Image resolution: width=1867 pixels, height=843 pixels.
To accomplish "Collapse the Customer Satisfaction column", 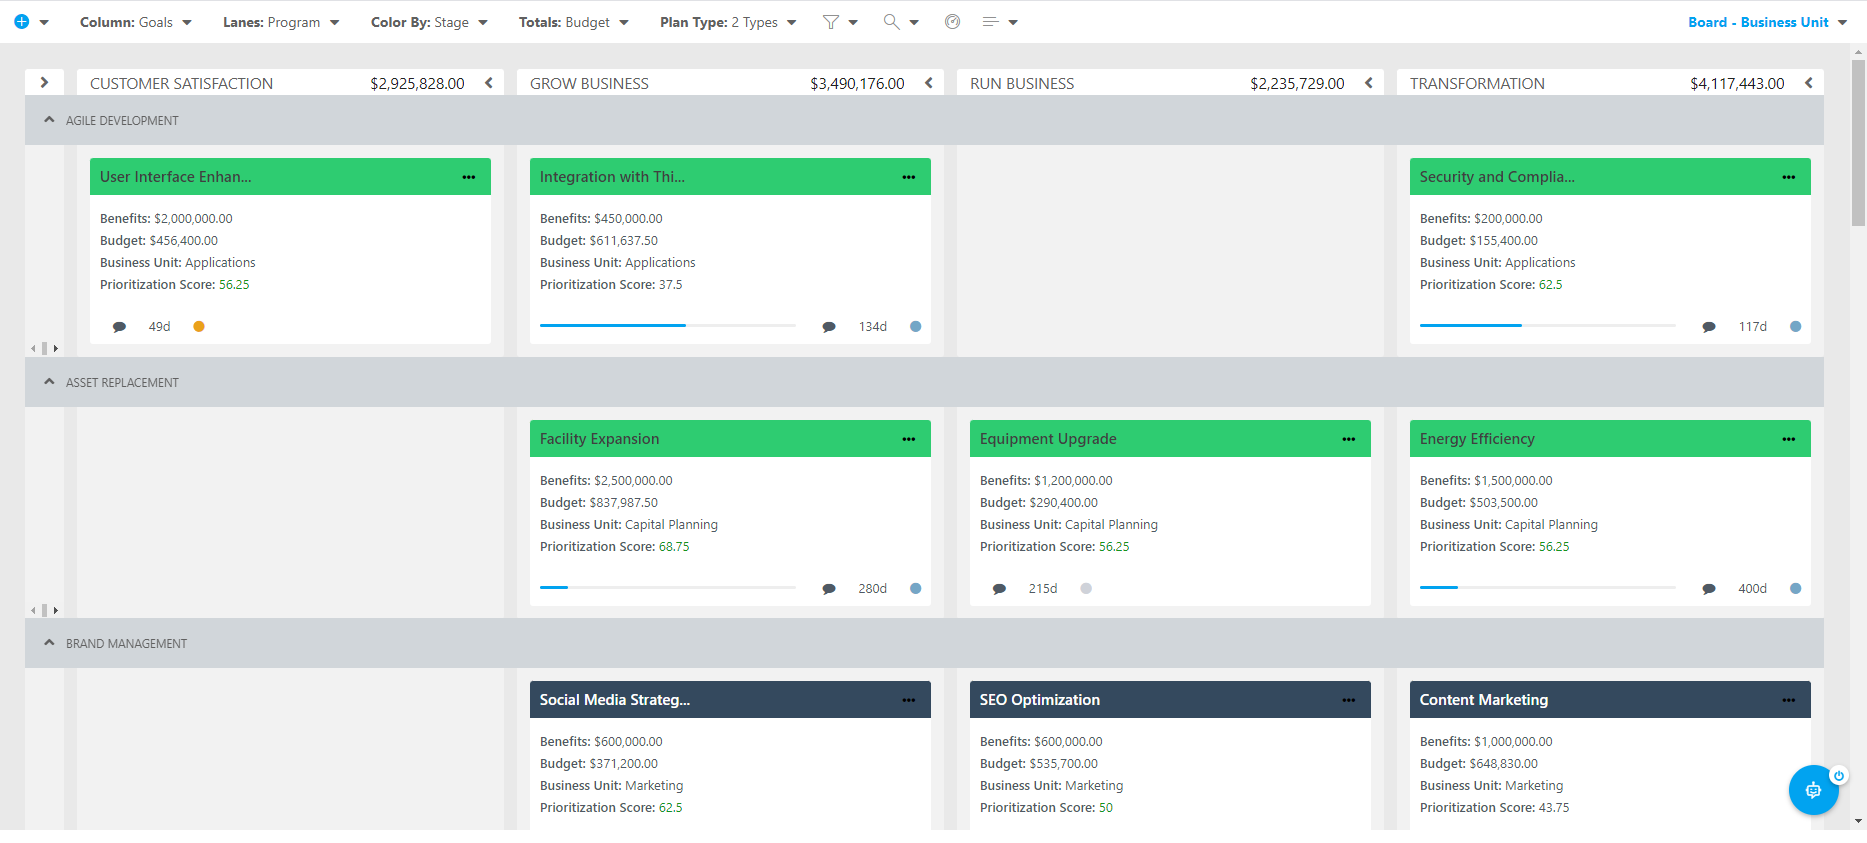I will [x=489, y=83].
